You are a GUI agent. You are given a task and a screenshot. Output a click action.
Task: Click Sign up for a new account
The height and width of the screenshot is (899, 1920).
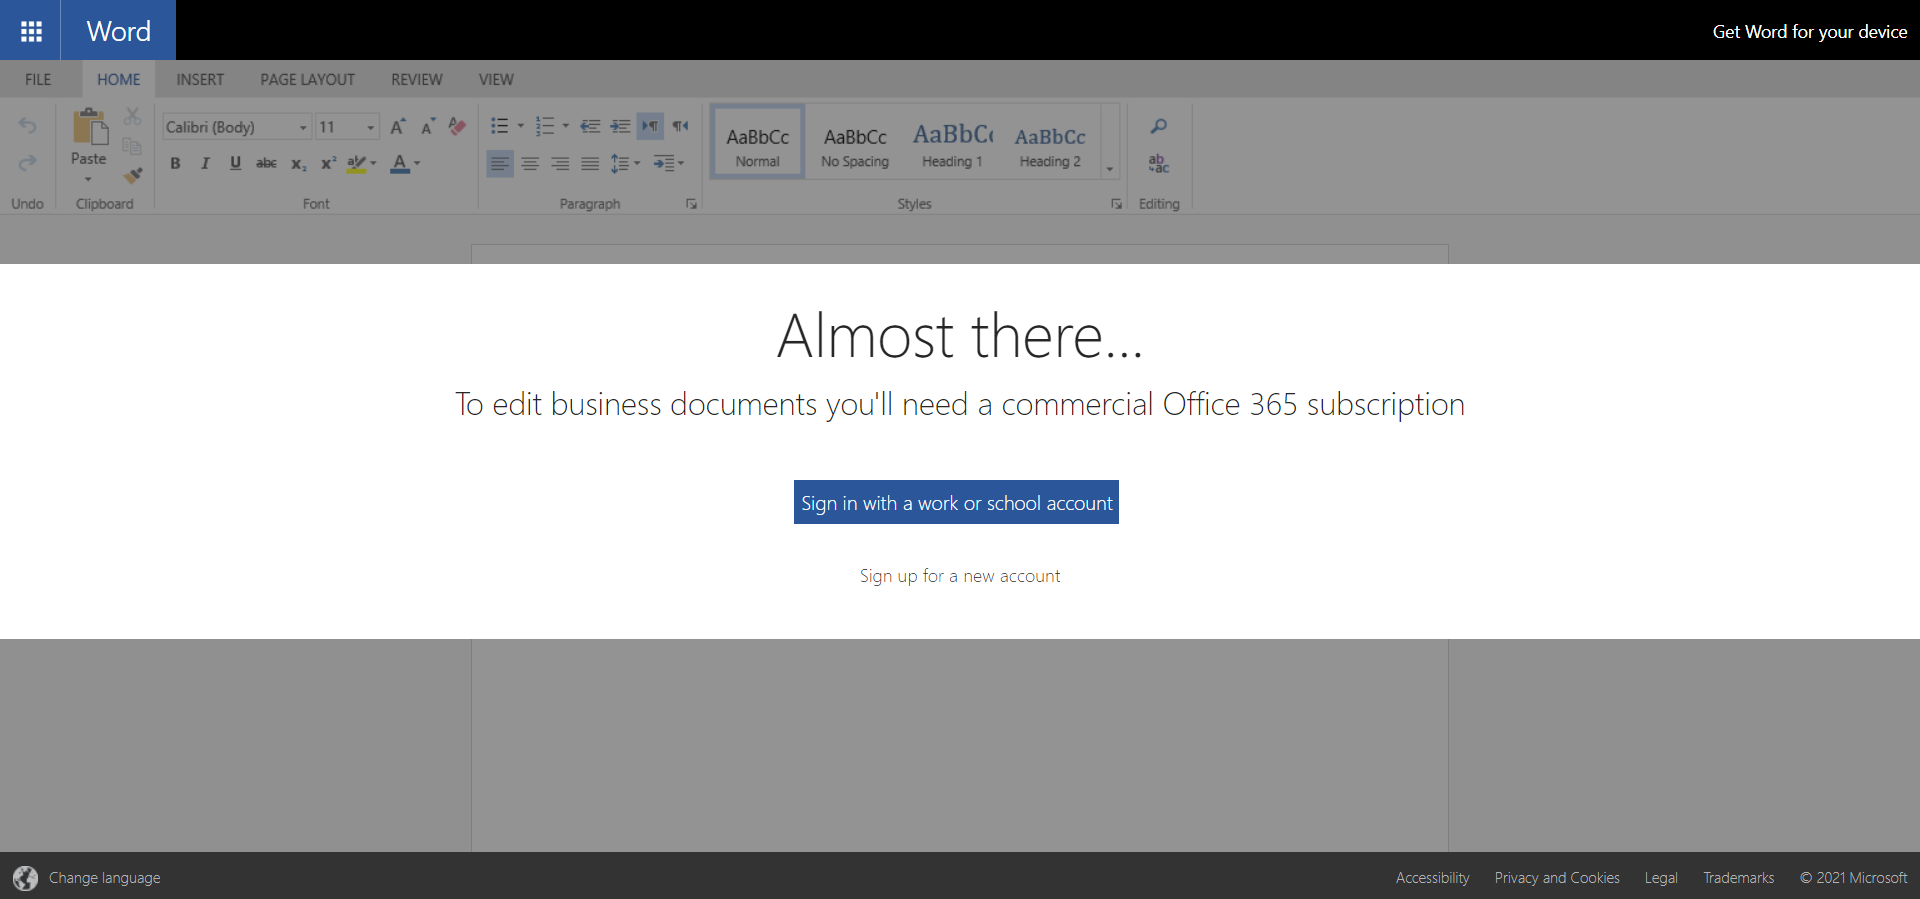959,576
